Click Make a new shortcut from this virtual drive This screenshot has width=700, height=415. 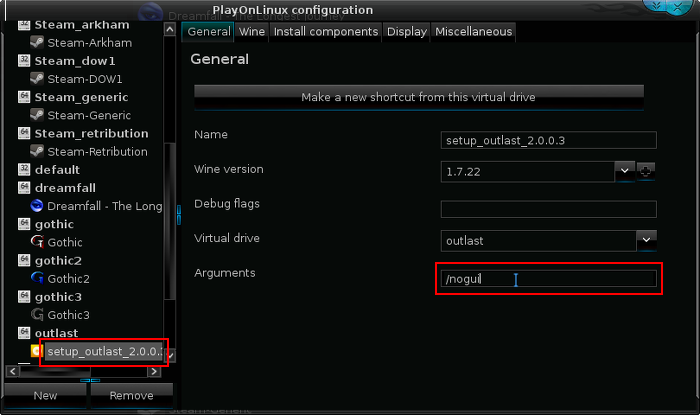(419, 97)
